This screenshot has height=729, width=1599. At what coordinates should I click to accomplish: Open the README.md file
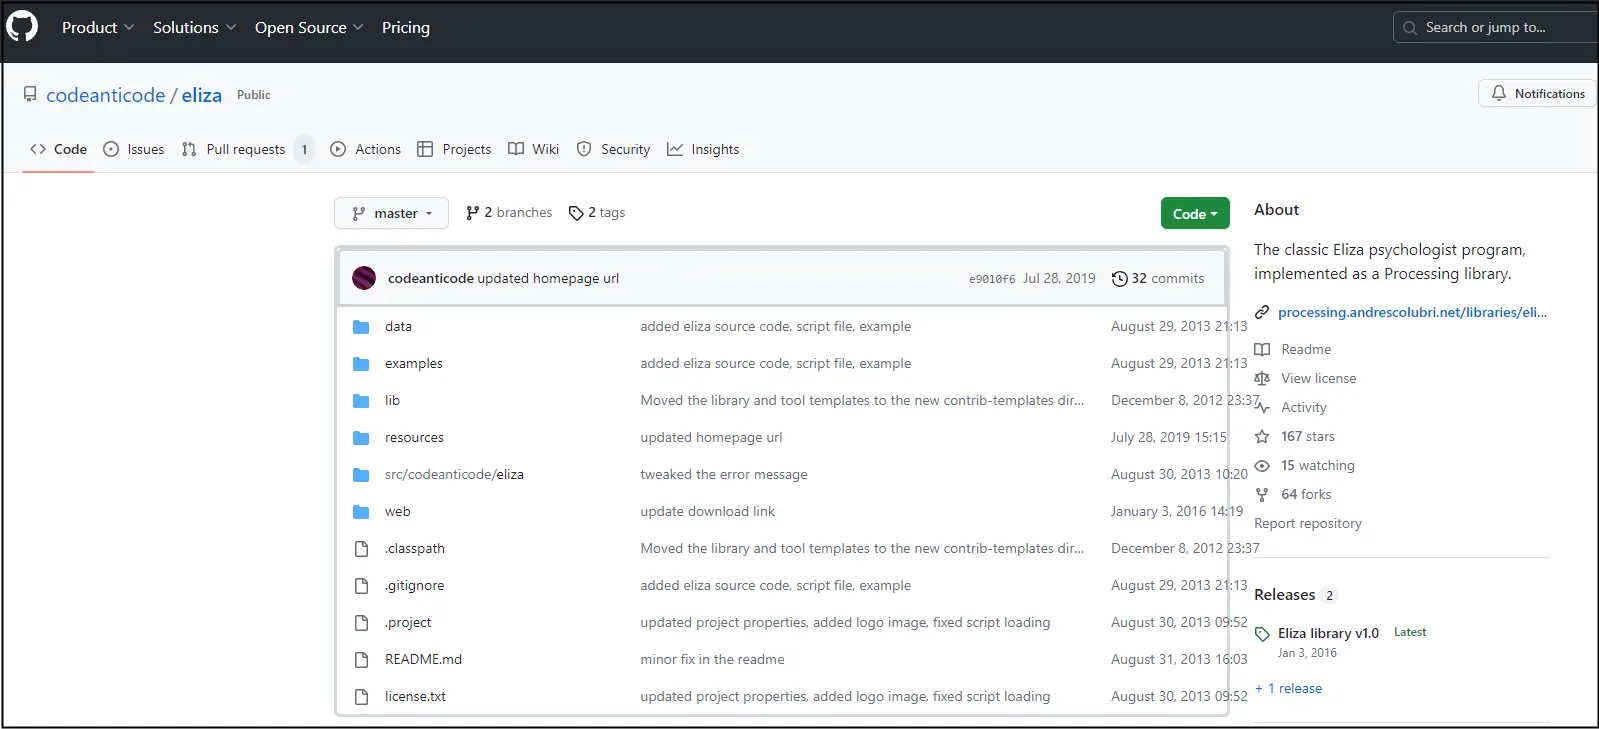click(423, 659)
